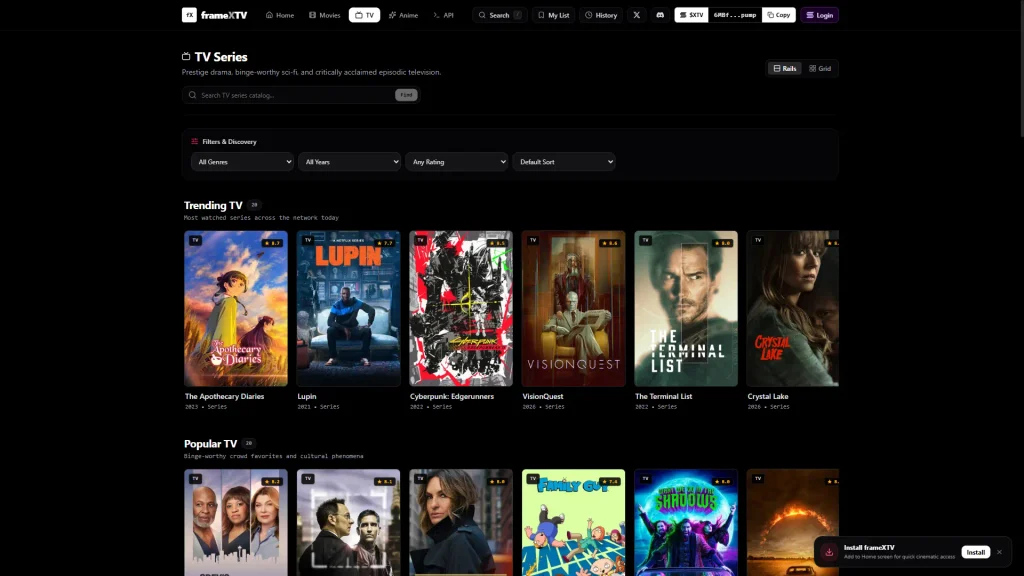Go to the Home tab
Screen dimensions: 1024x576
pyautogui.click(x=280, y=15)
